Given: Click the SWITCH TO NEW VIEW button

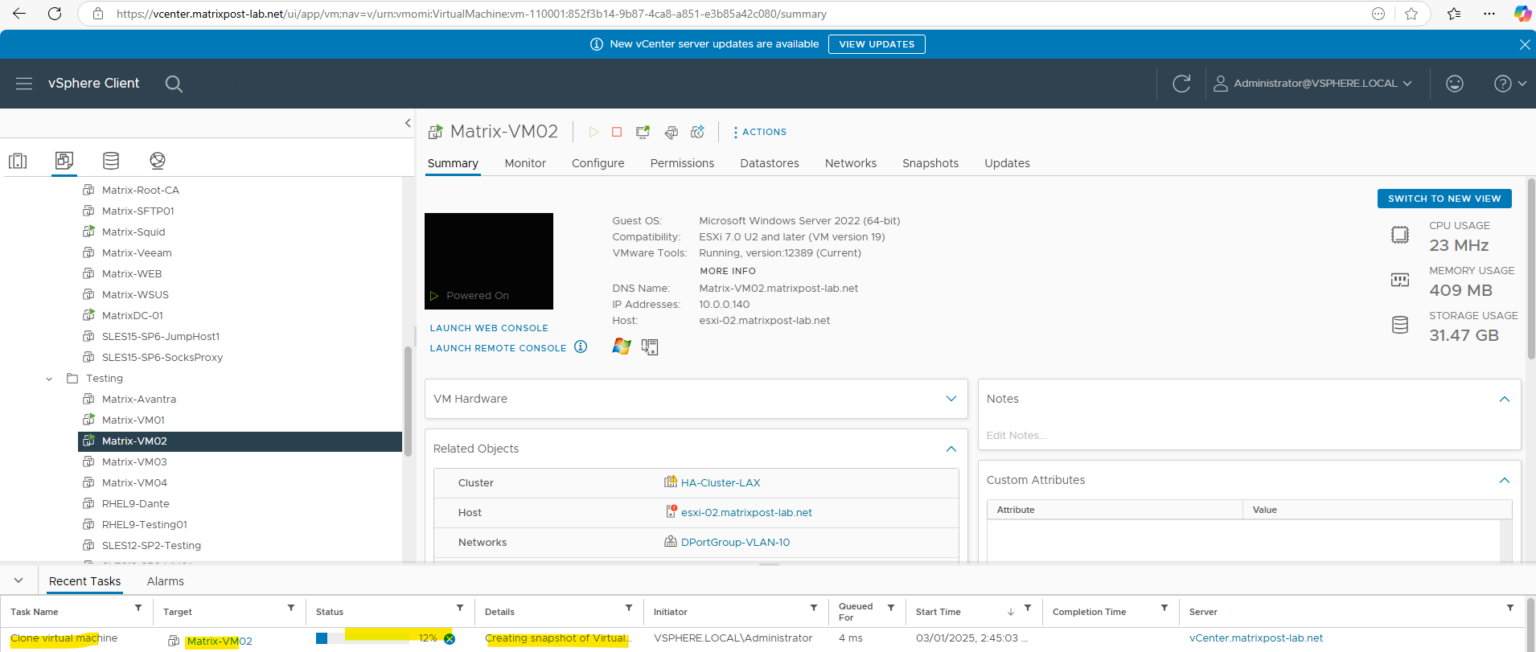Looking at the screenshot, I should 1444,198.
